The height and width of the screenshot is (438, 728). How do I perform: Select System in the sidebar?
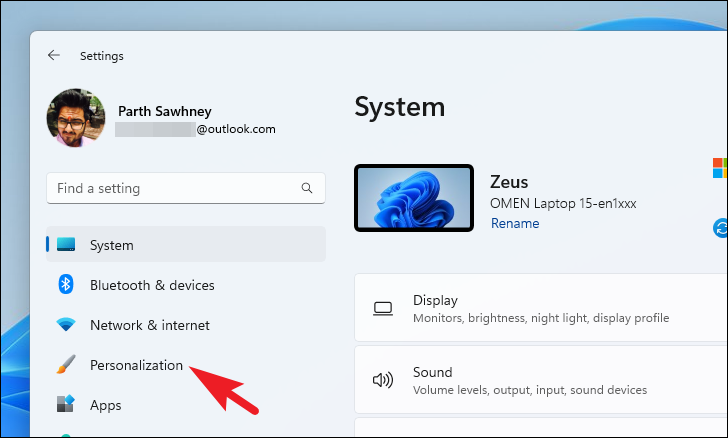point(186,244)
